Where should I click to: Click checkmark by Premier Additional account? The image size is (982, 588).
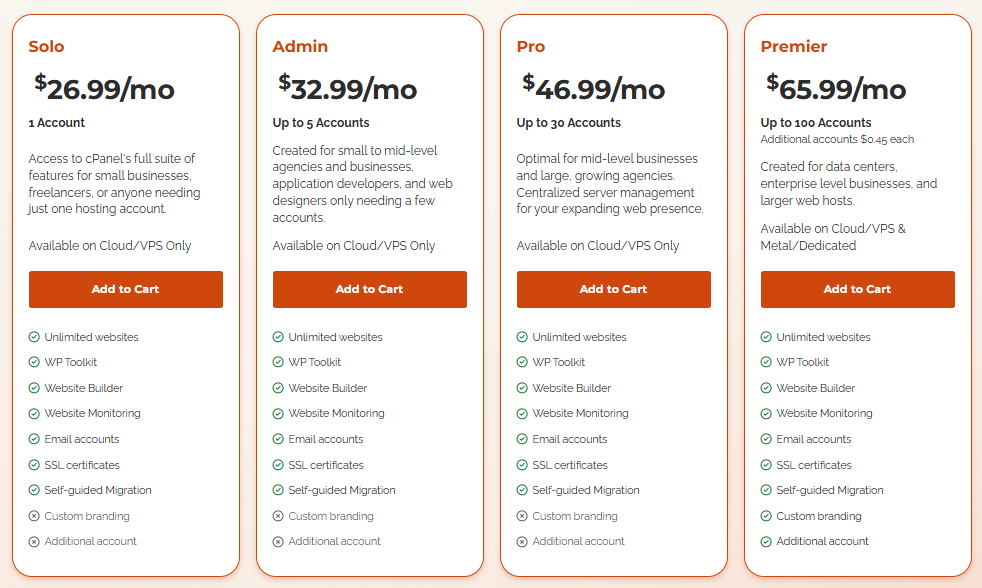tap(766, 541)
